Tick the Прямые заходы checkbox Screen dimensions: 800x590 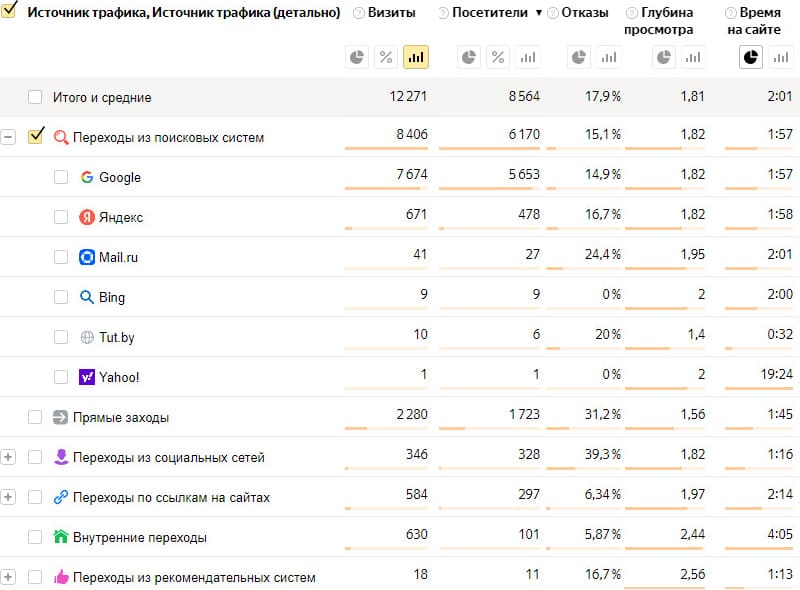(x=35, y=417)
